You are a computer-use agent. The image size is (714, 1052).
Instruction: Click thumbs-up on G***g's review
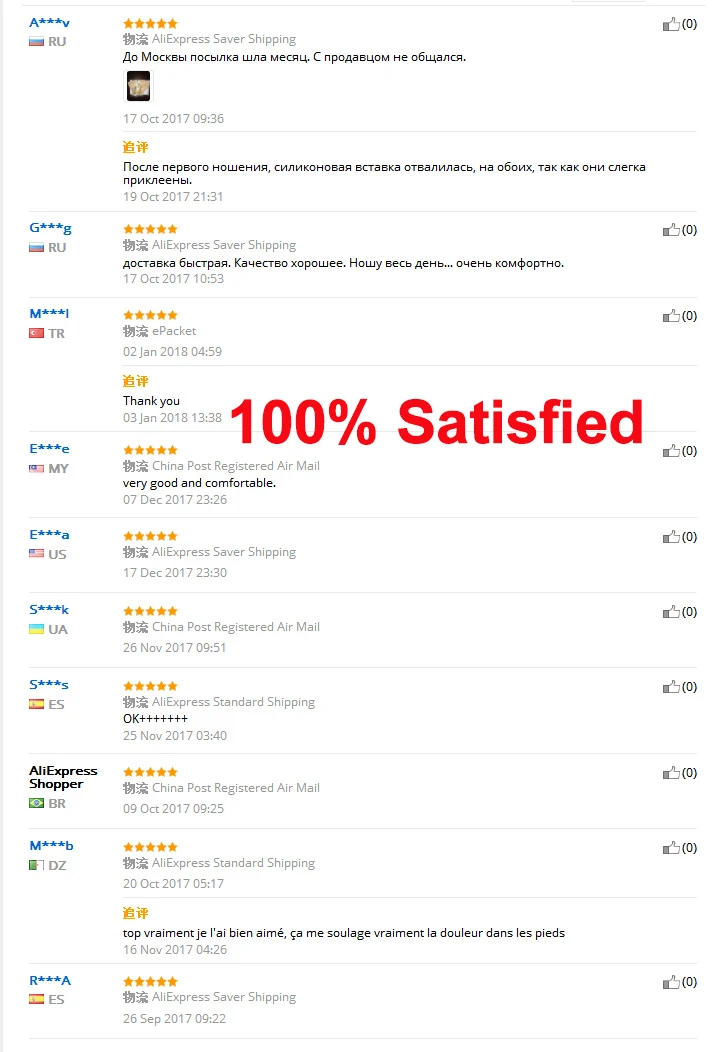671,230
